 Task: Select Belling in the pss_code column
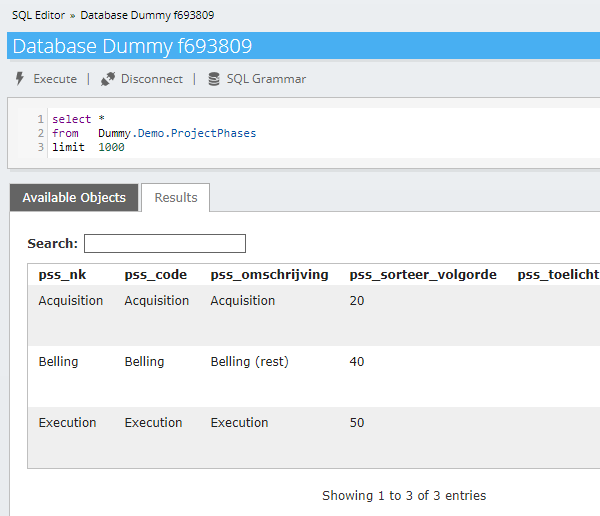pos(145,362)
